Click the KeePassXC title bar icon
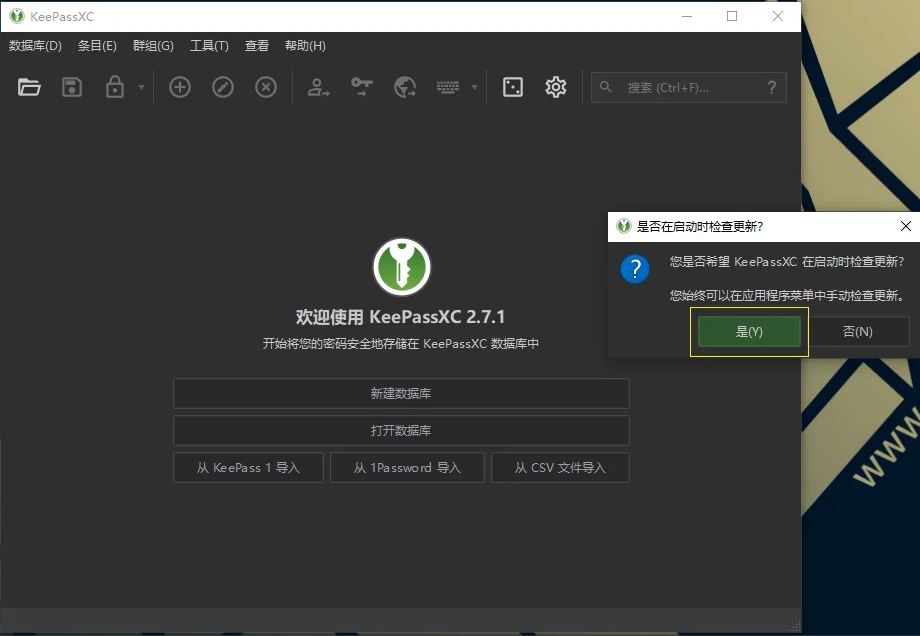 click(x=17, y=16)
